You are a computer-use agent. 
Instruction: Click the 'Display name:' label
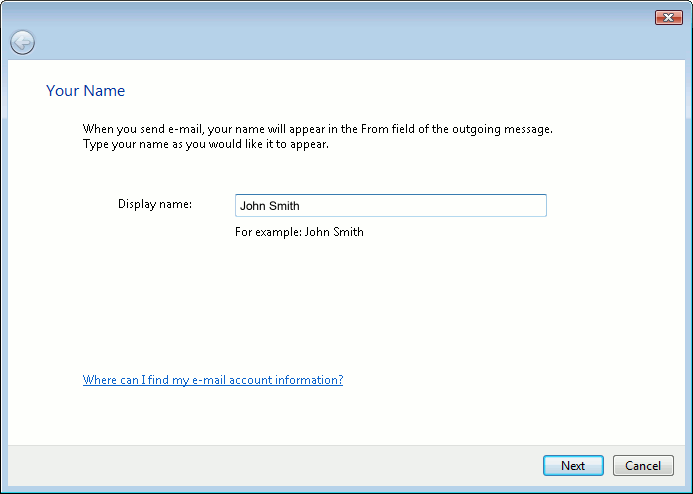tap(155, 204)
